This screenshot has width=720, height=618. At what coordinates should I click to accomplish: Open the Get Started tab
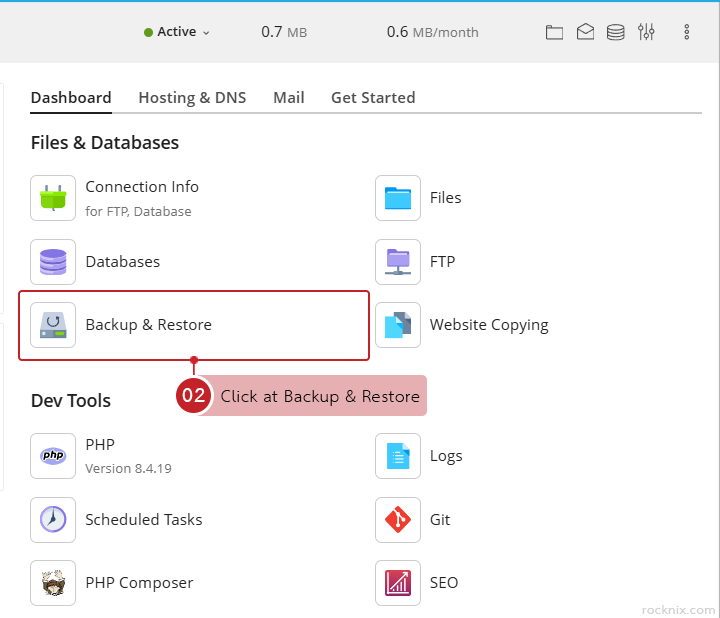(373, 98)
